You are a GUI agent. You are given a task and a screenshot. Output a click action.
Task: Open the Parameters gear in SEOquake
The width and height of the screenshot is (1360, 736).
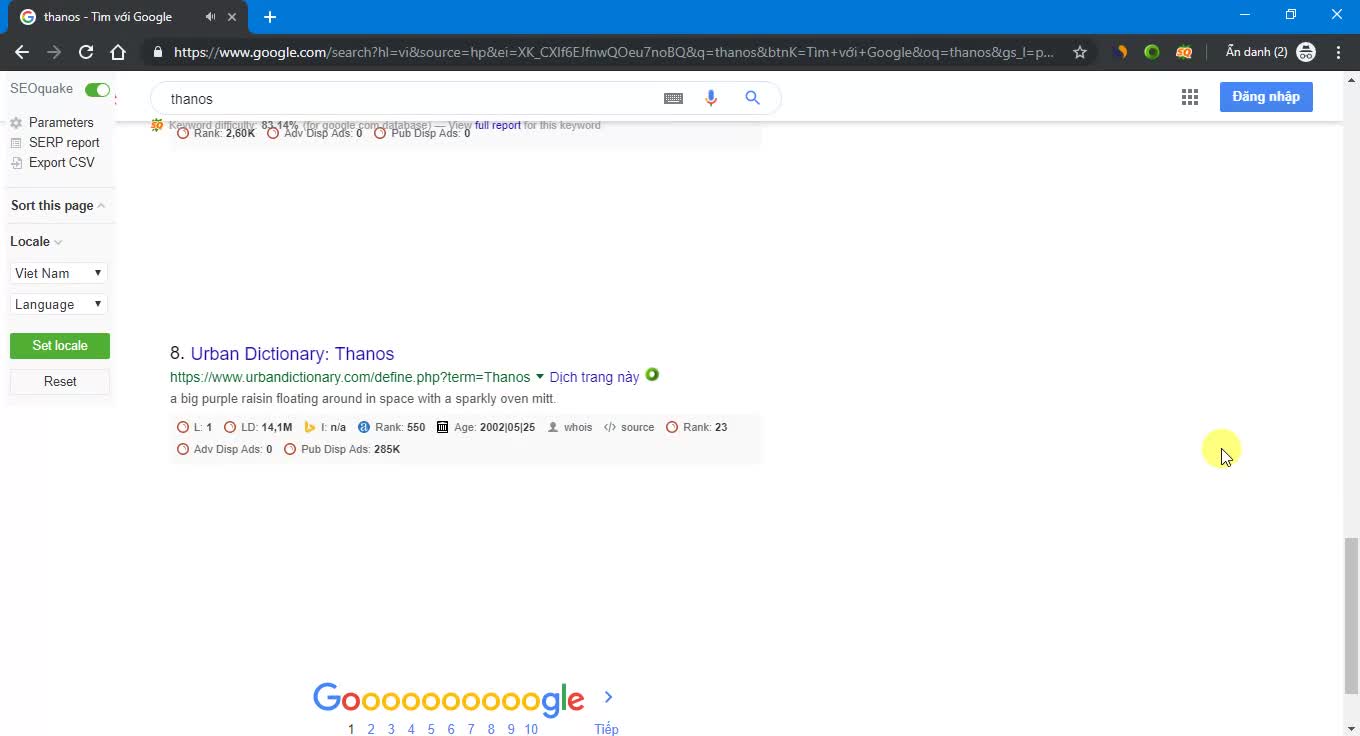[x=16, y=123]
